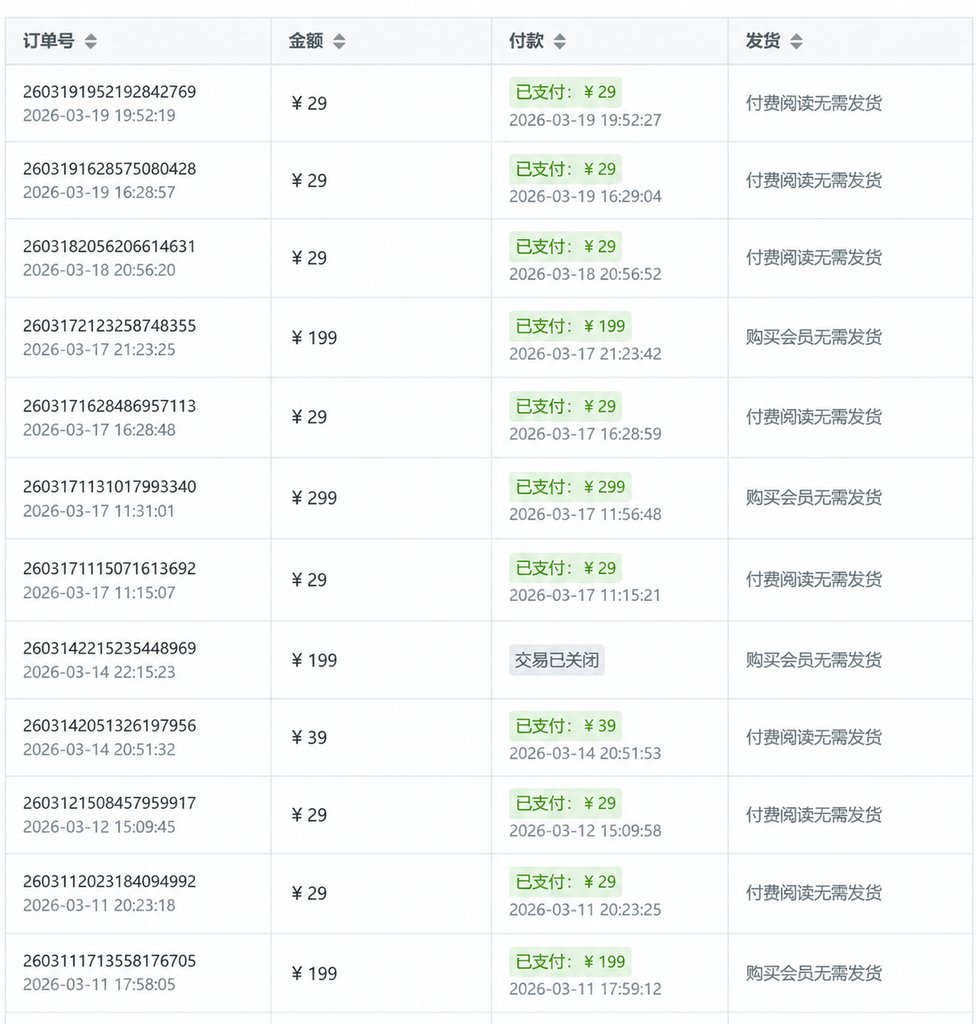Click 购买会员无需发货 for order 2603171131017993340
Screen dimensions: 976x1024
click(814, 498)
